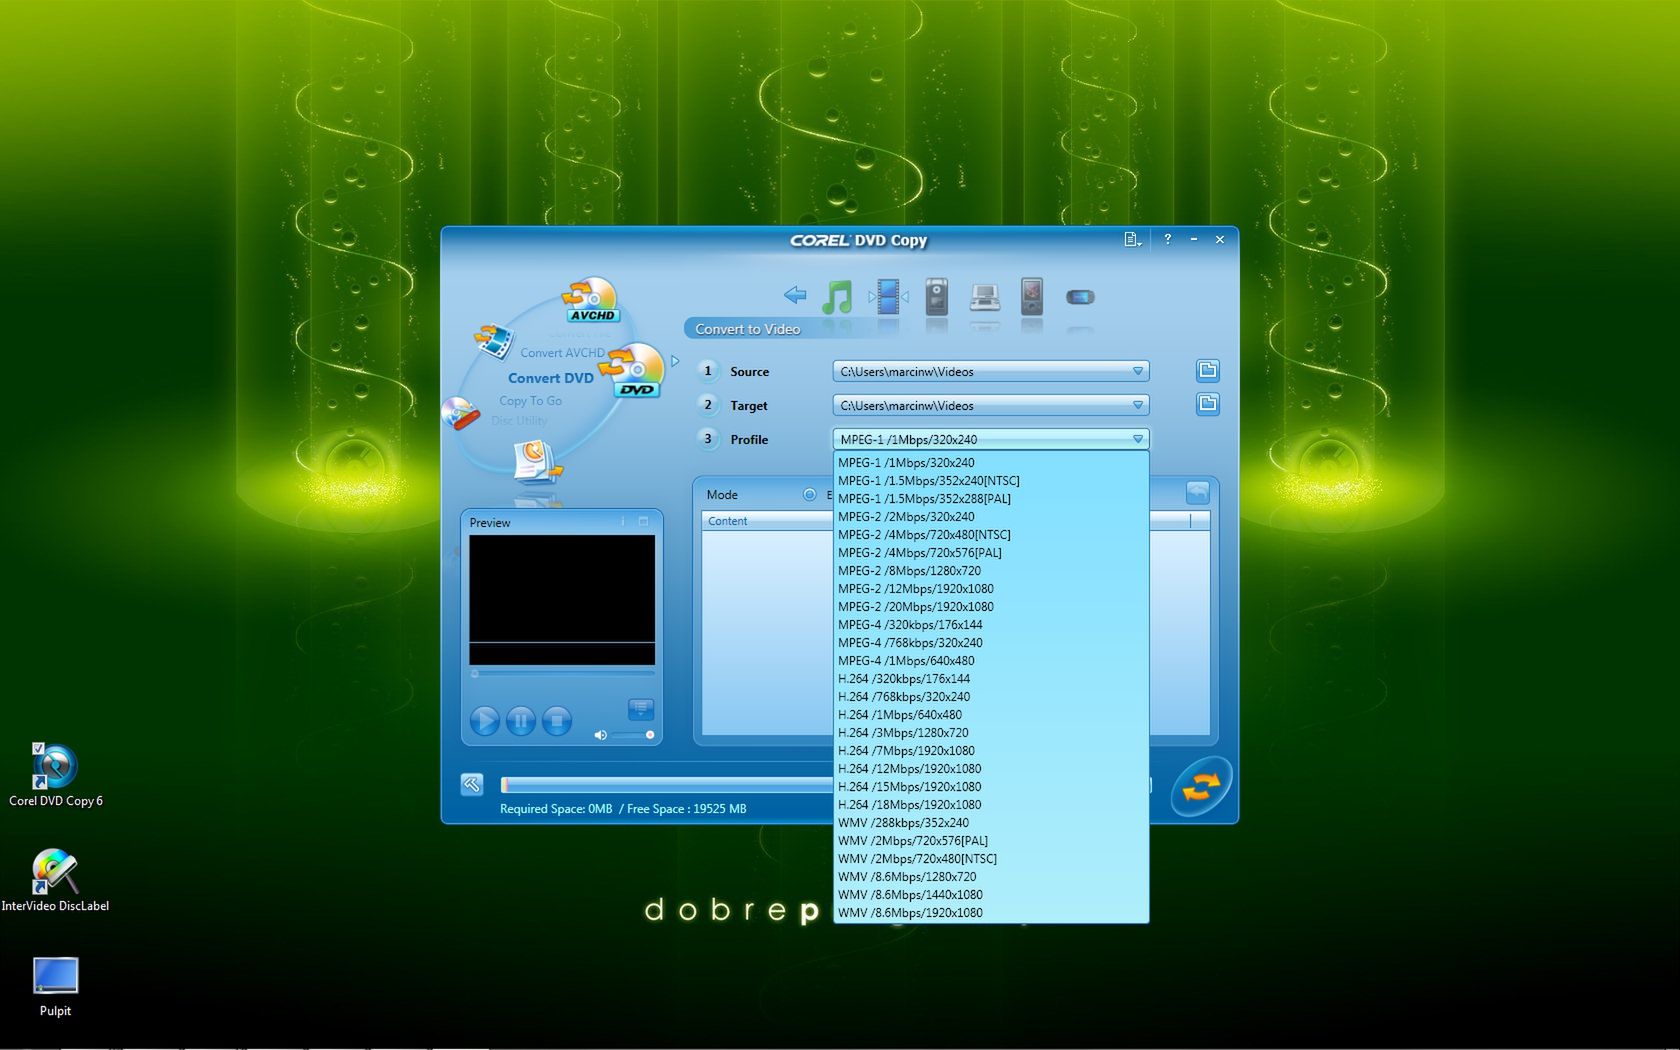1680x1050 pixels.
Task: Pause the preview video
Action: point(521,721)
